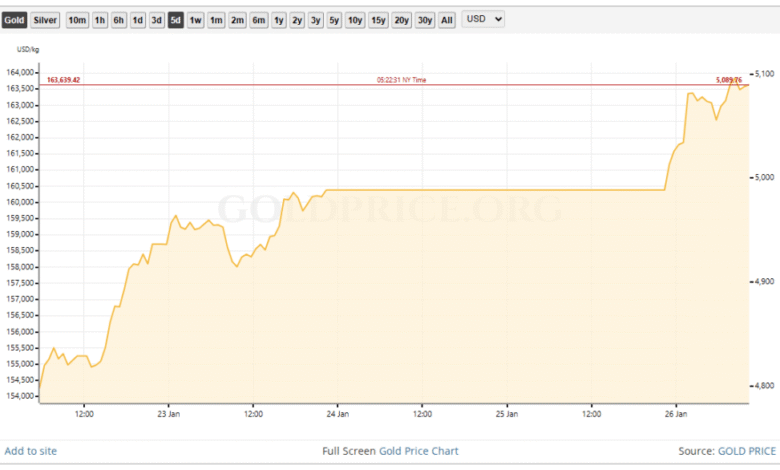Select the active 5d range button
Screen dimensions: 780x470
[176, 20]
